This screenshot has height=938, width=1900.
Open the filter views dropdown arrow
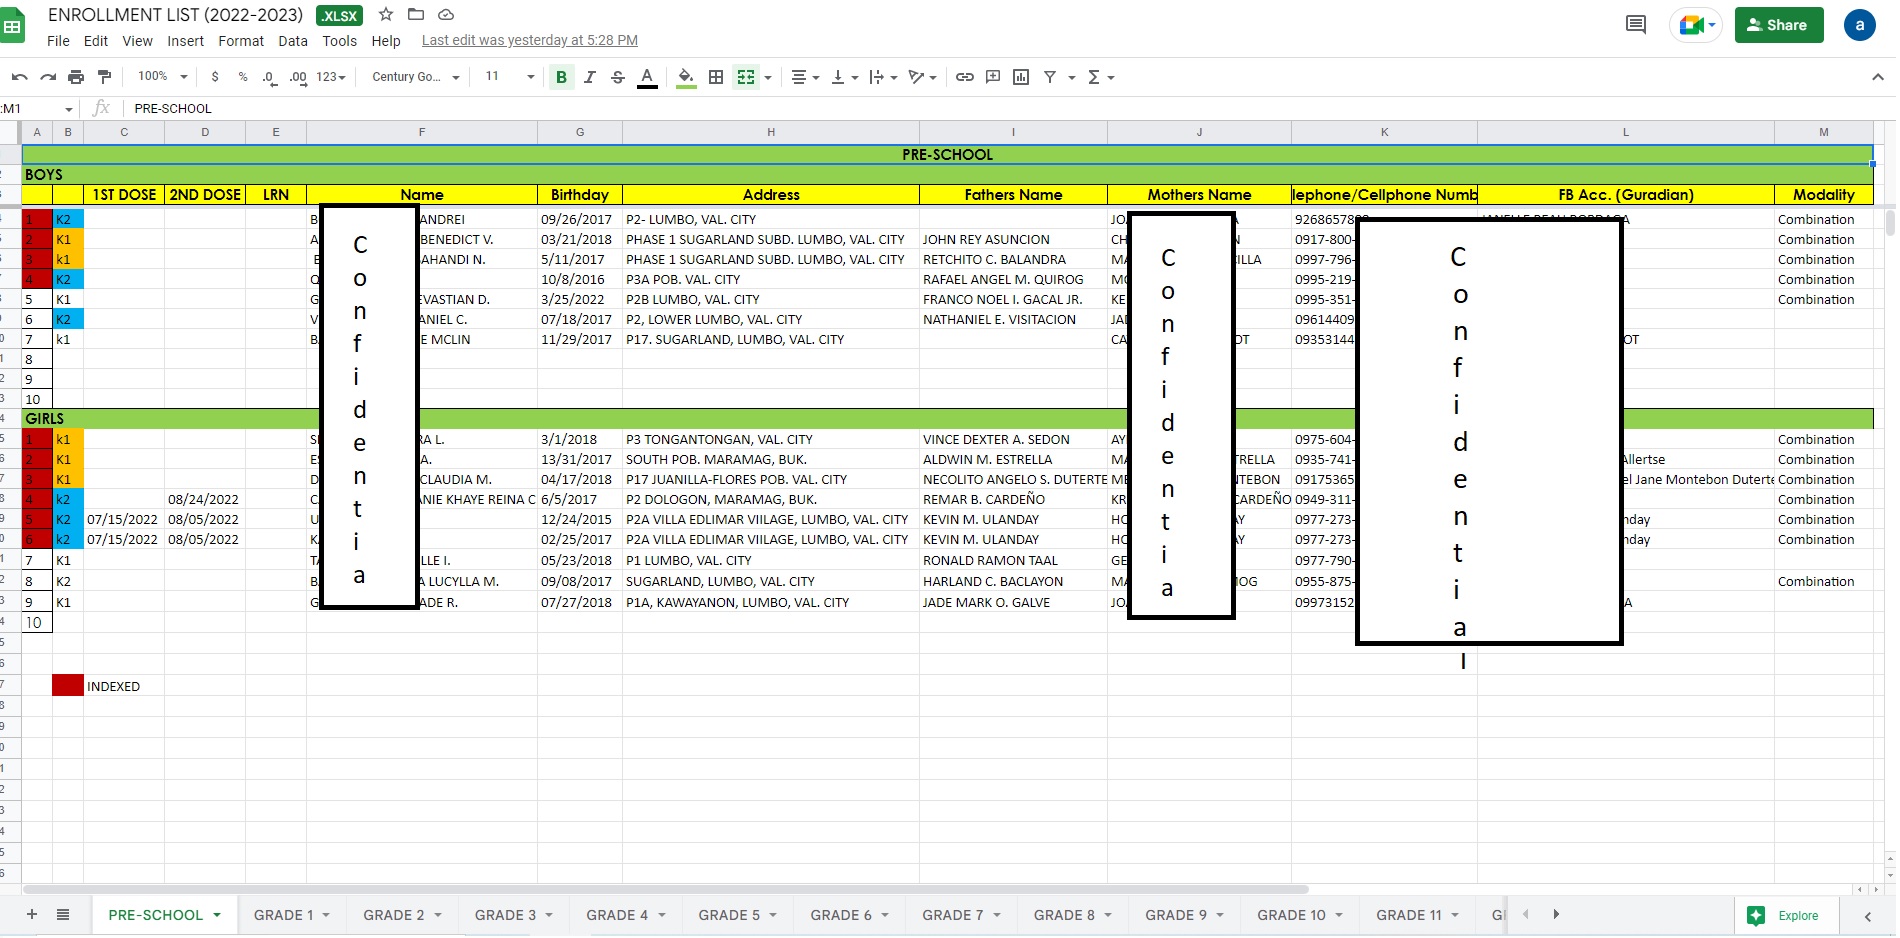1072,77
